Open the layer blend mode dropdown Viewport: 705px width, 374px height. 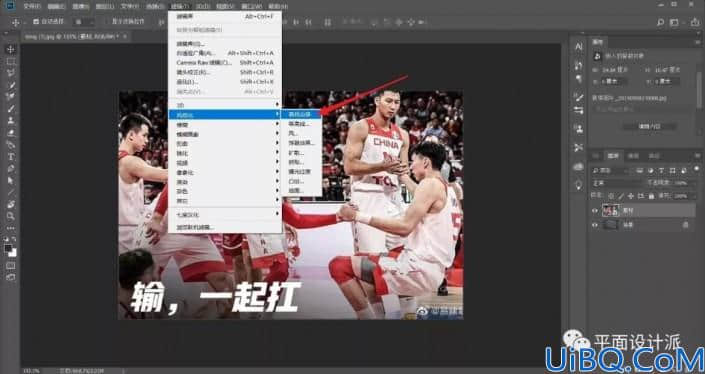click(618, 183)
